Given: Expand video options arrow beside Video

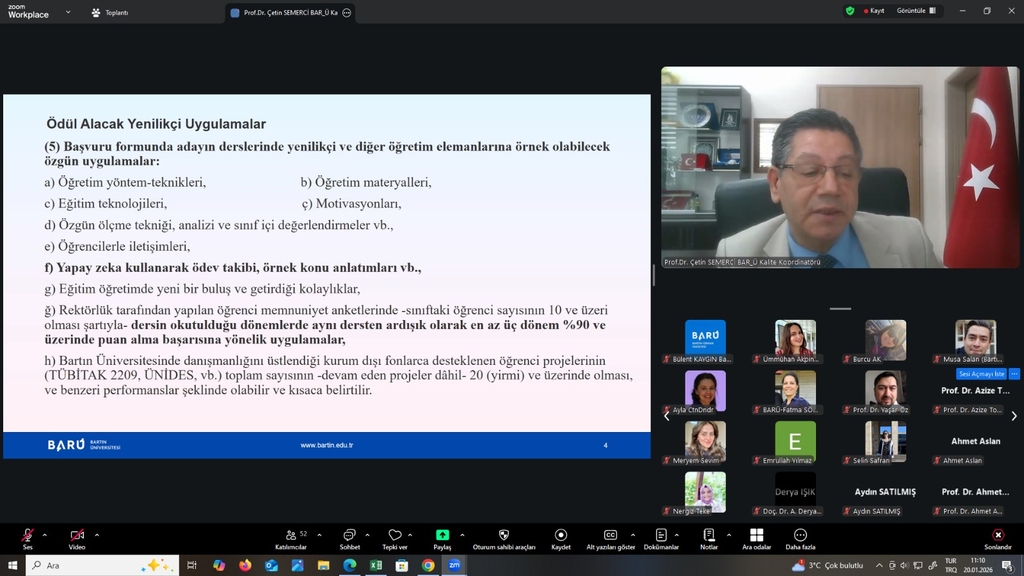Looking at the screenshot, I should (x=96, y=534).
